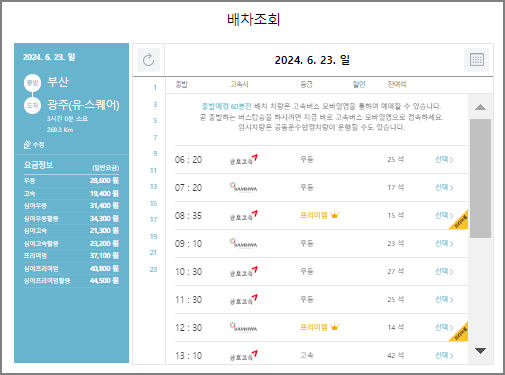Refresh the bus schedule list
The image size is (505, 375).
148,60
